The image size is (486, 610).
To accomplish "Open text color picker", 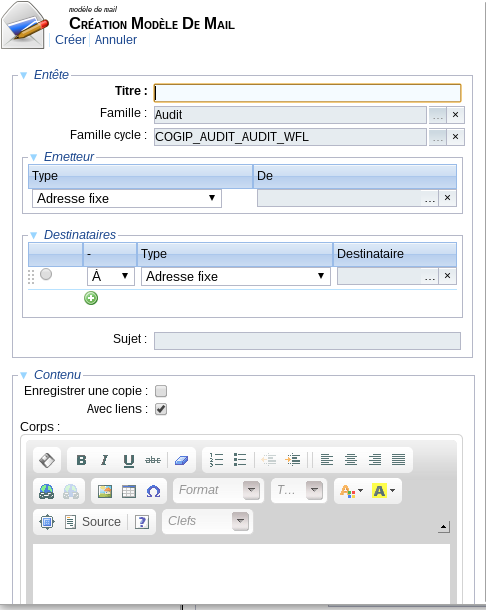I will pos(351,491).
